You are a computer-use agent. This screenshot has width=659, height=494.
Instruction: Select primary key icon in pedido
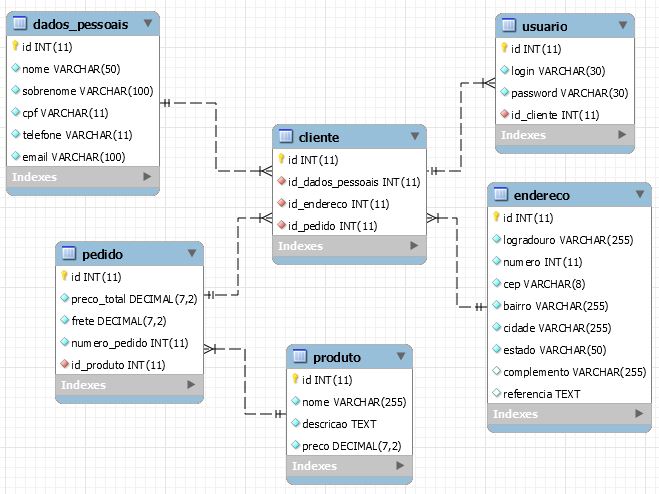point(64,275)
